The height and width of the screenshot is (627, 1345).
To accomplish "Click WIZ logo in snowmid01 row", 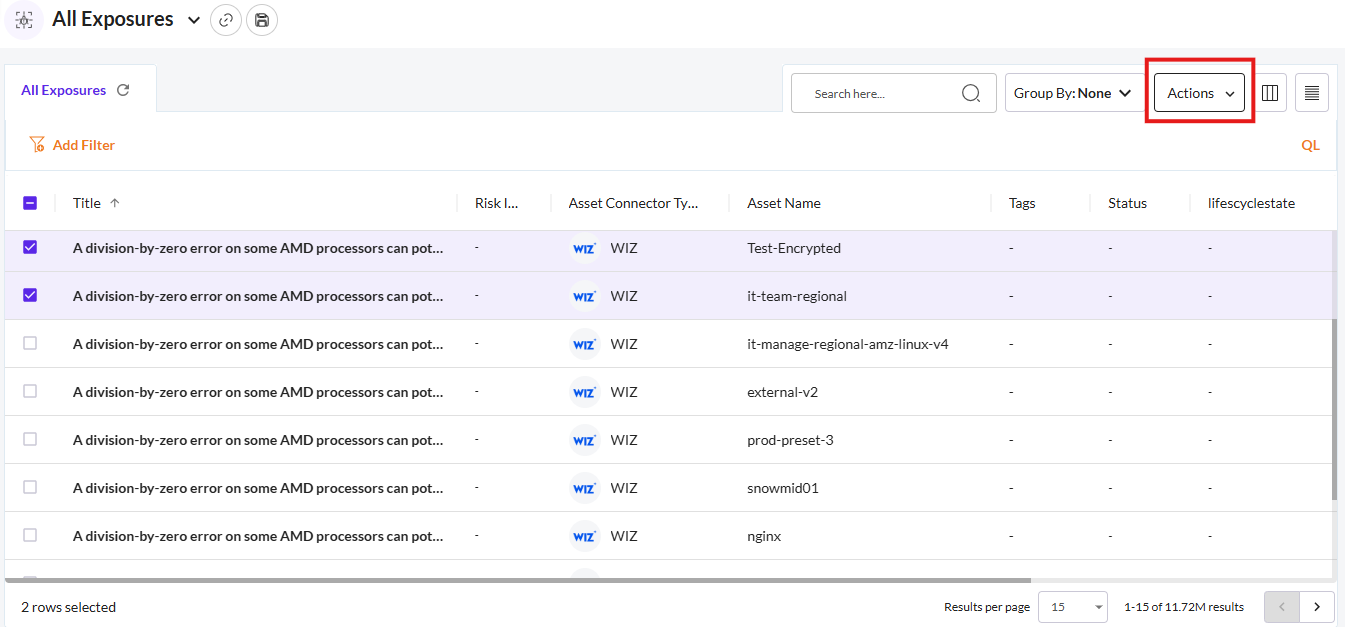I will click(584, 488).
